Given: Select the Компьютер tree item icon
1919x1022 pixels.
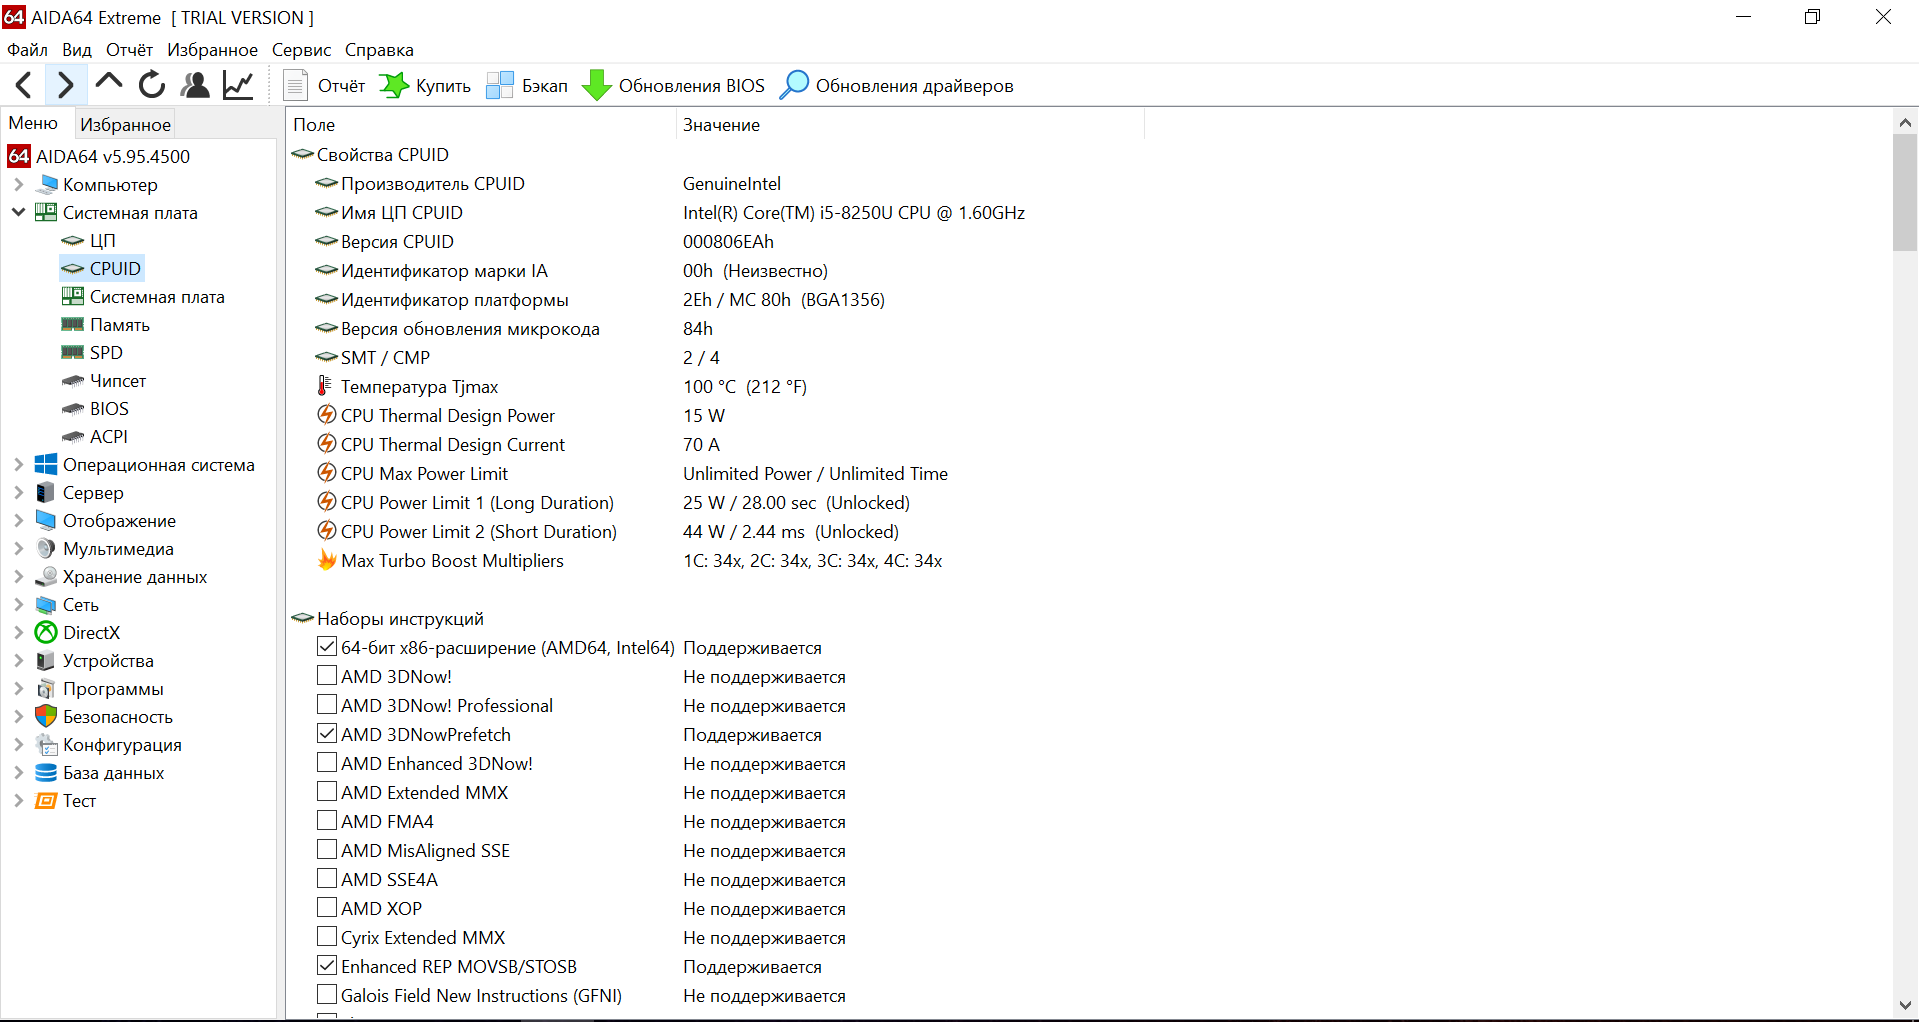Looking at the screenshot, I should pos(46,185).
